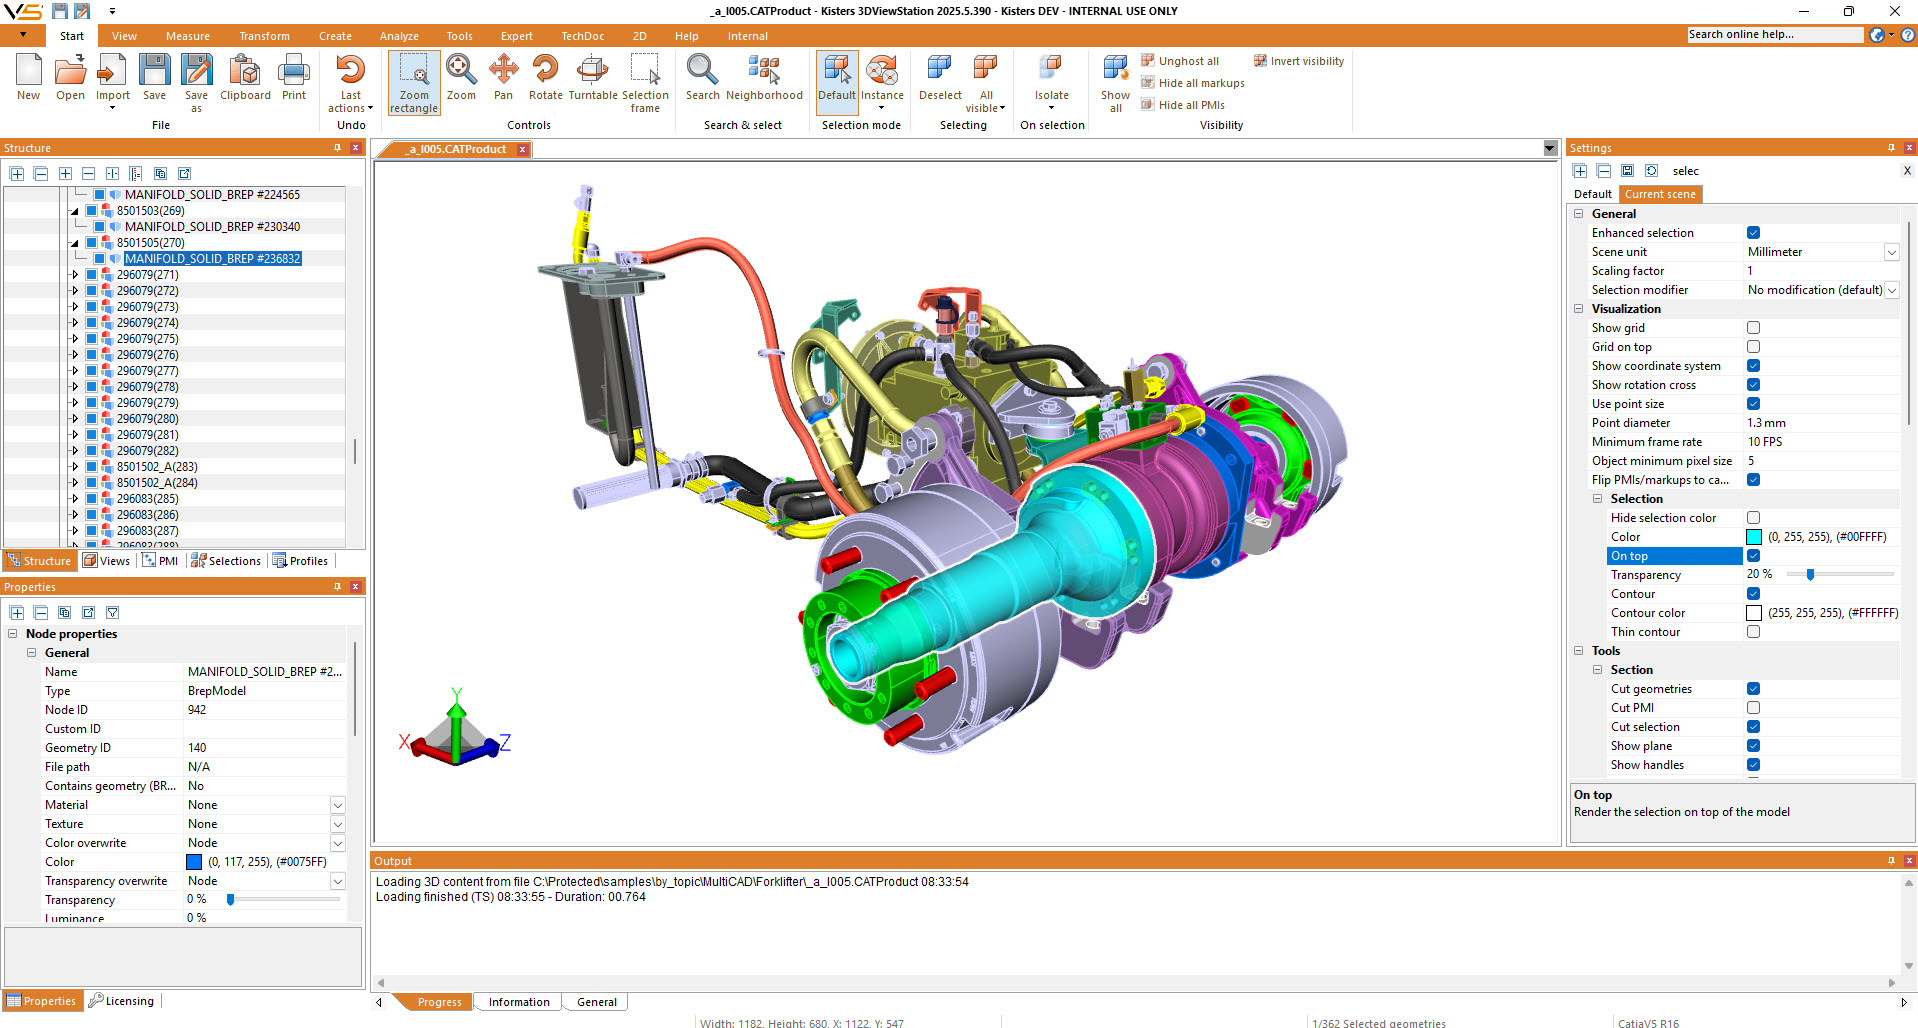Toggle the Cut PMI checkbox
This screenshot has width=1918, height=1028.
click(1753, 708)
